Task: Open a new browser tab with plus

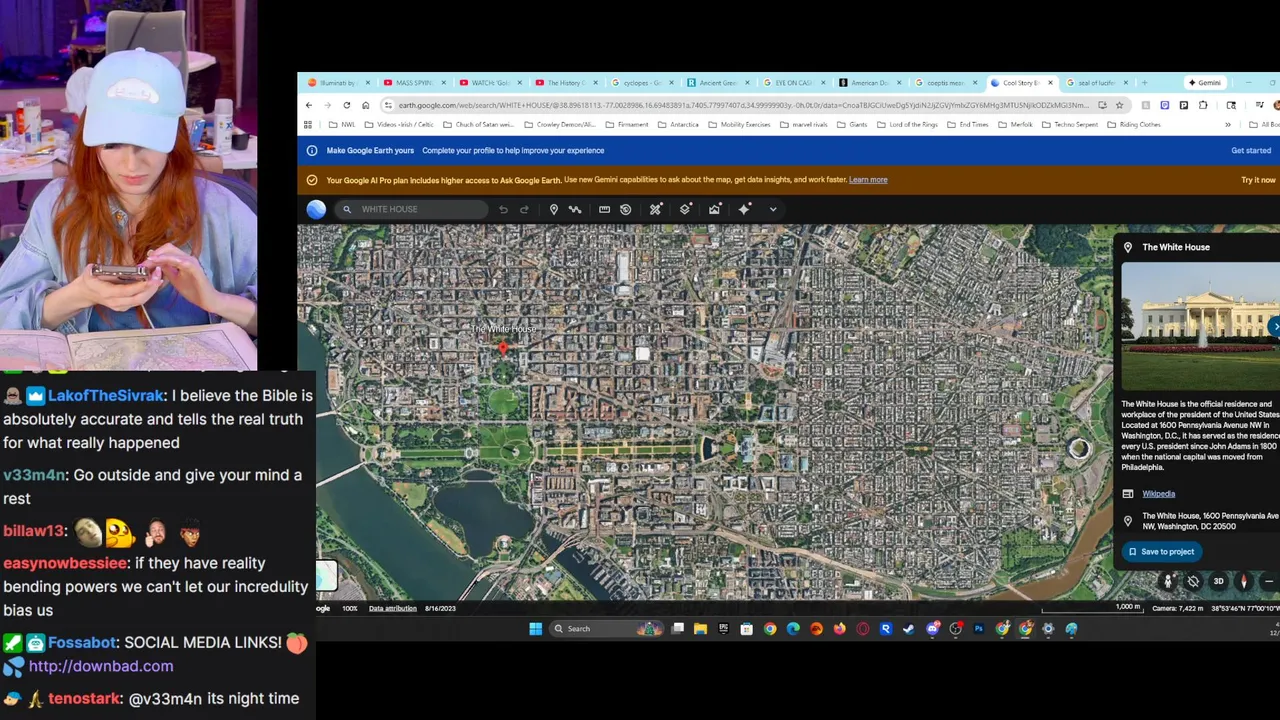Action: click(x=1145, y=83)
